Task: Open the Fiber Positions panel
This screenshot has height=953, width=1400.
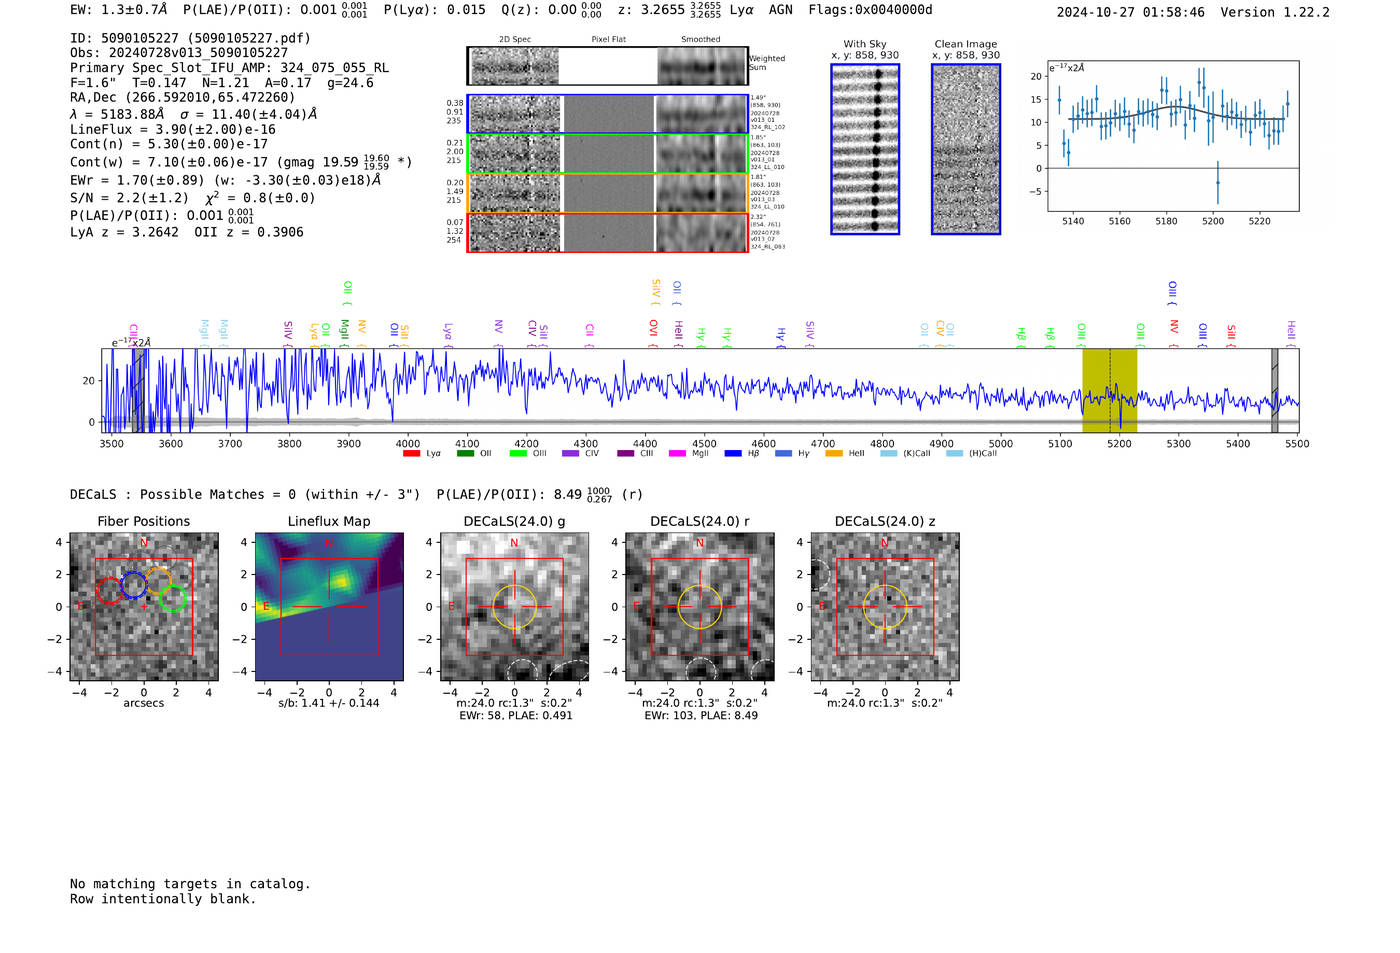Action: pos(144,607)
